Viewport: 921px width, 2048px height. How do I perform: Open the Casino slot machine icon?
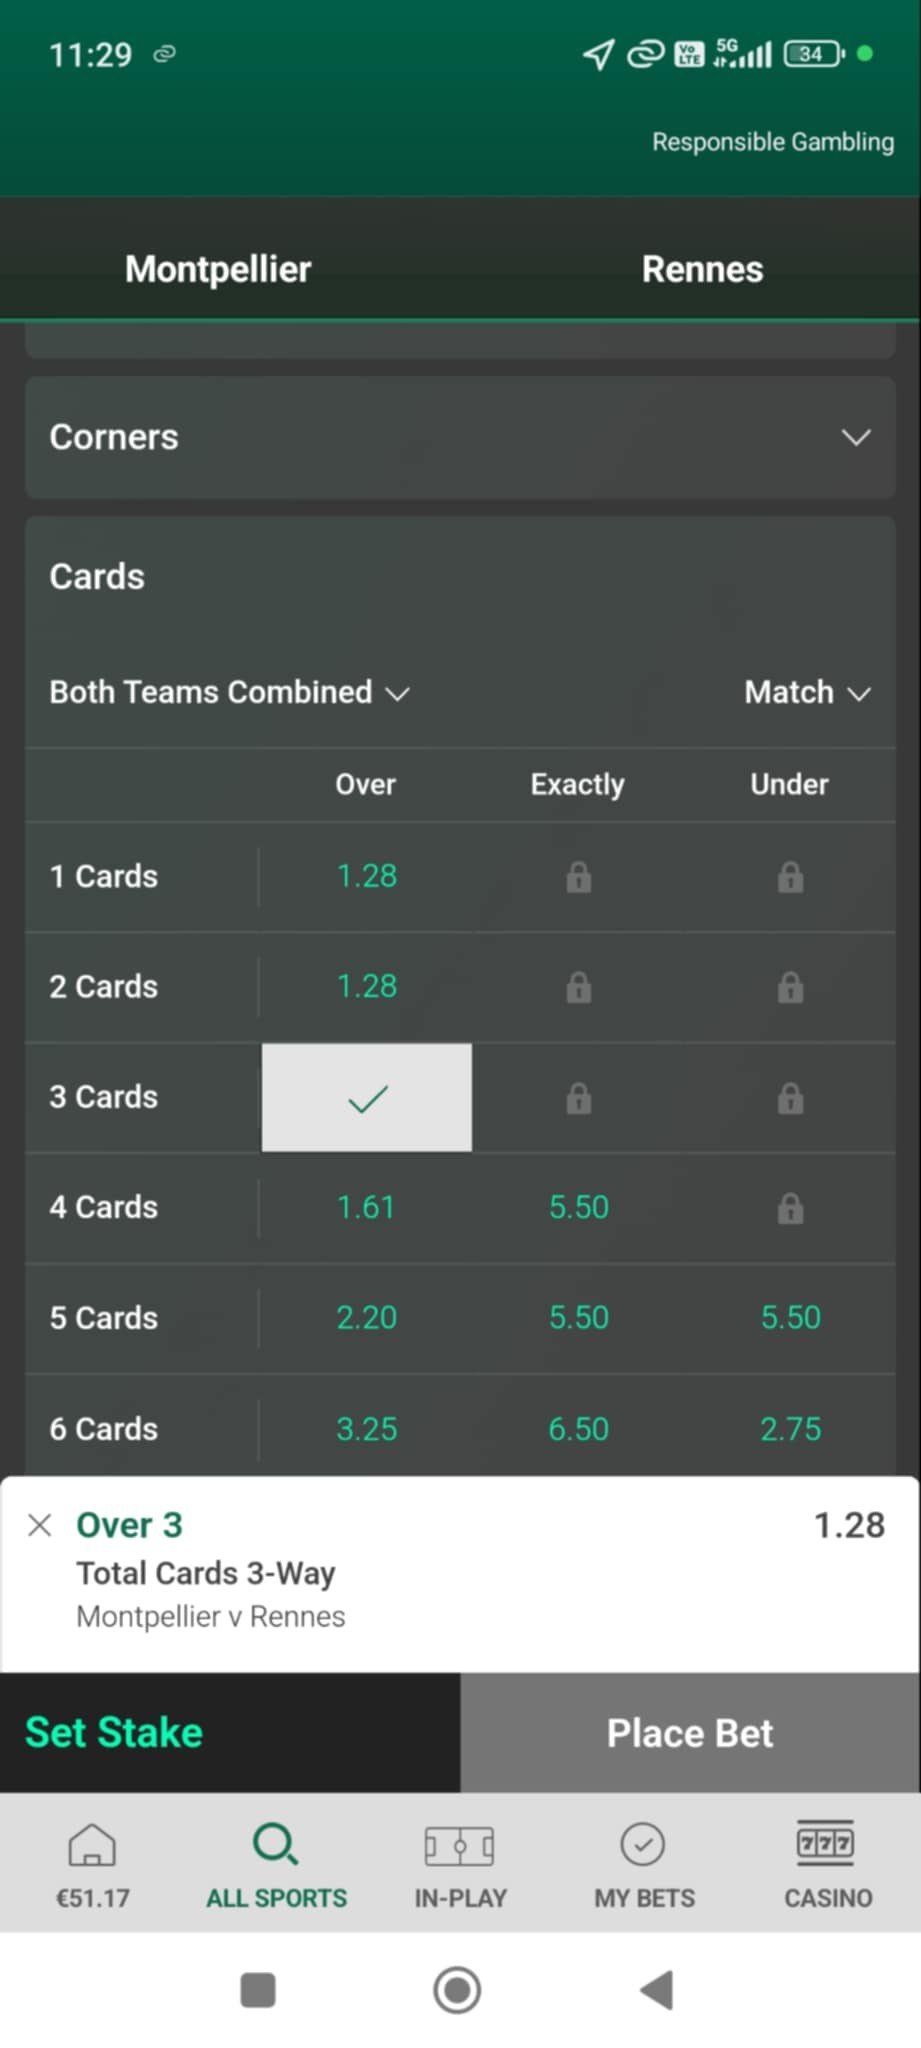tap(826, 1843)
